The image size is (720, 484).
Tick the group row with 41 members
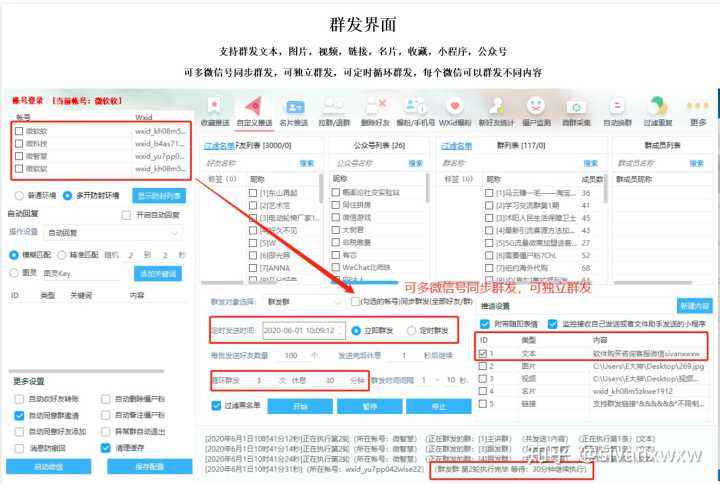pyautogui.click(x=489, y=205)
